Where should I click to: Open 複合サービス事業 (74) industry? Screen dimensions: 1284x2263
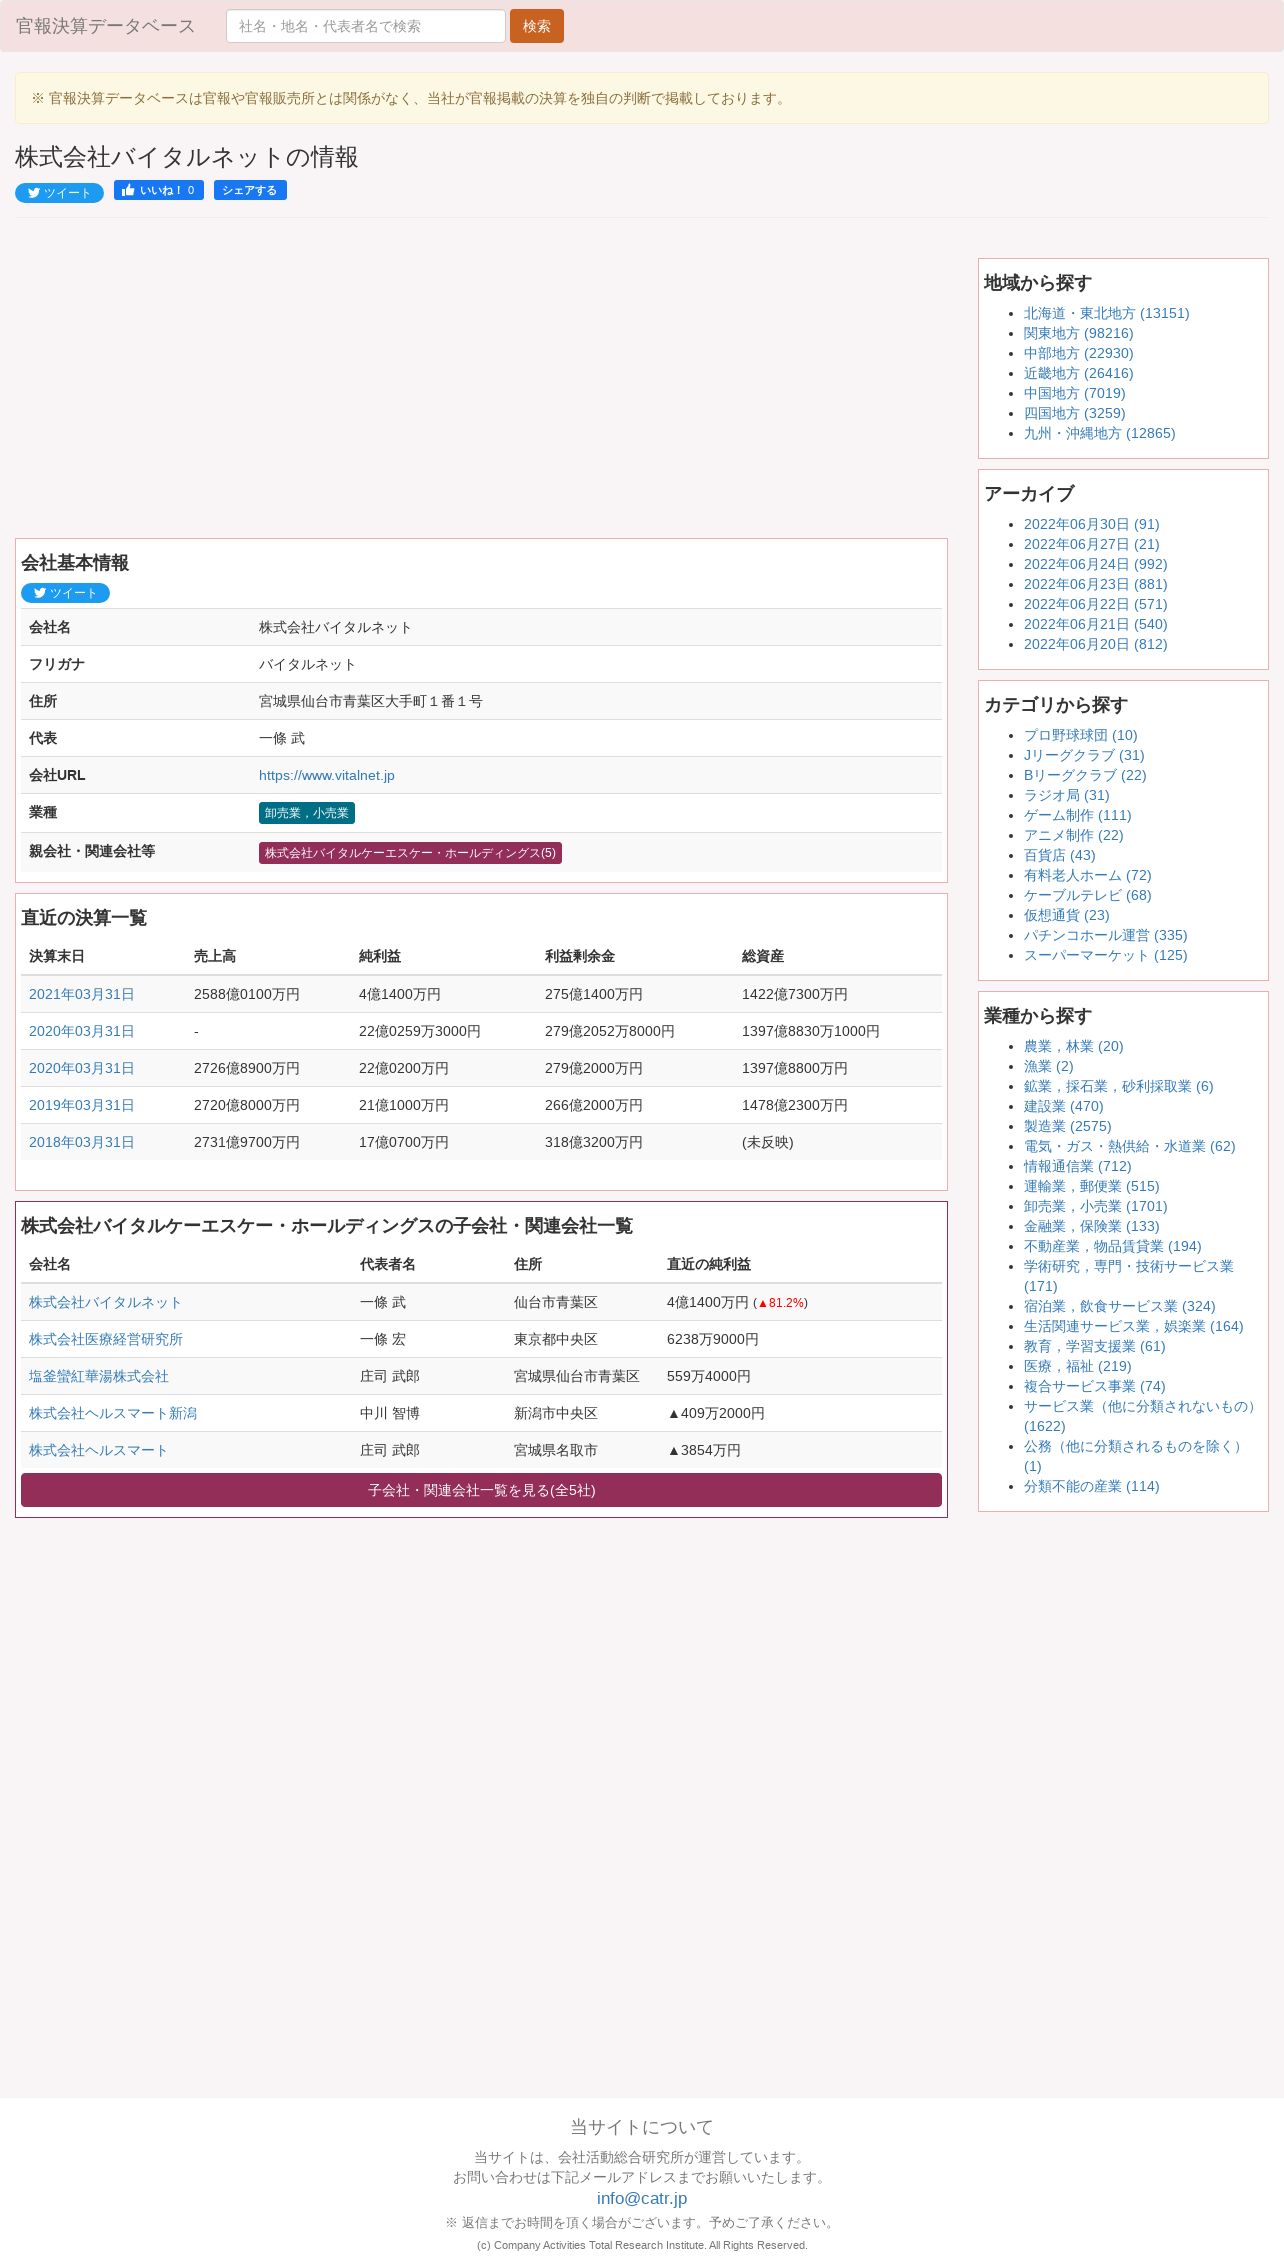point(1094,1386)
